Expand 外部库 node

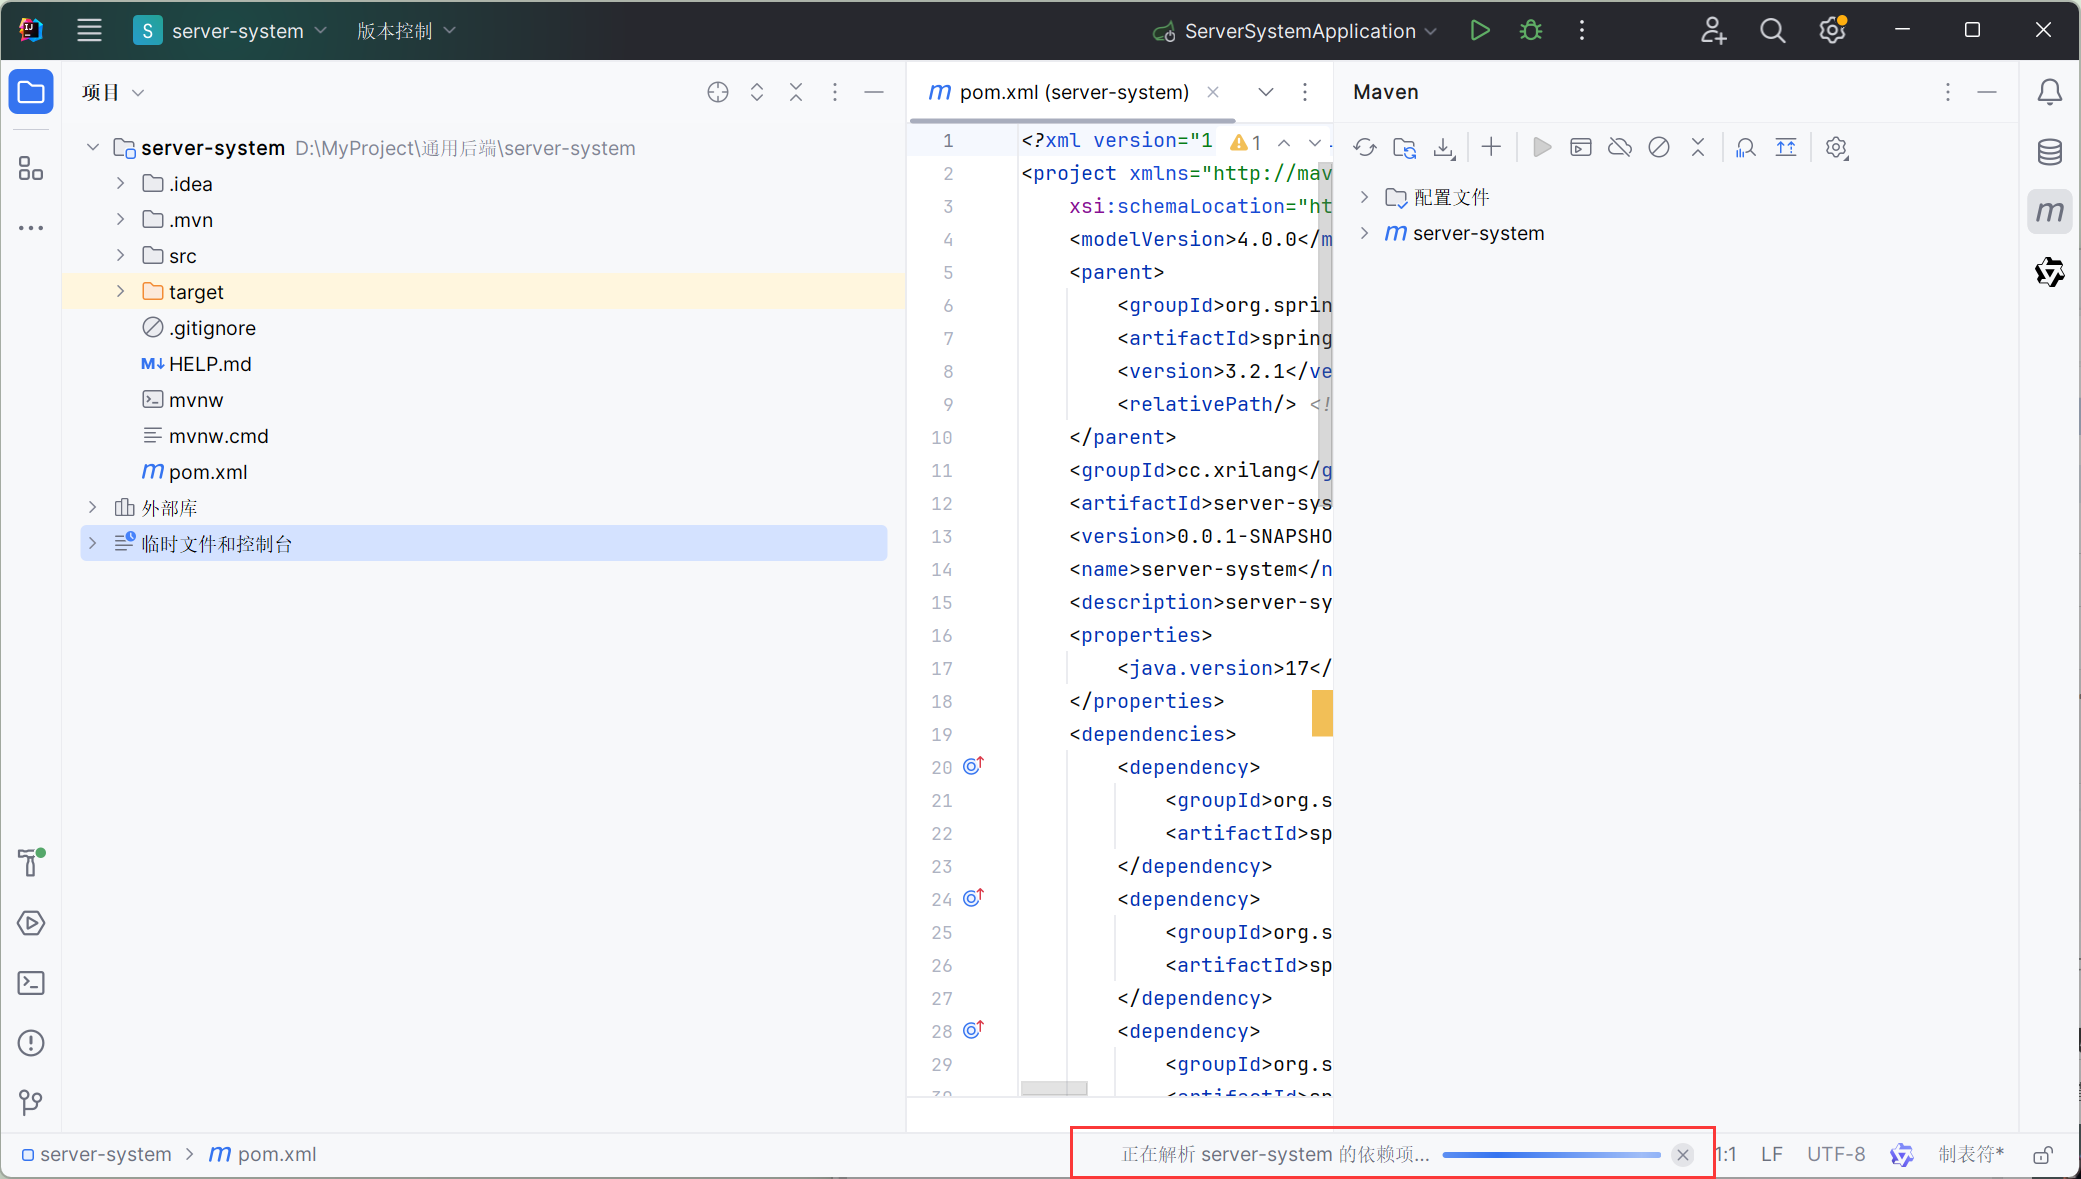coord(92,507)
